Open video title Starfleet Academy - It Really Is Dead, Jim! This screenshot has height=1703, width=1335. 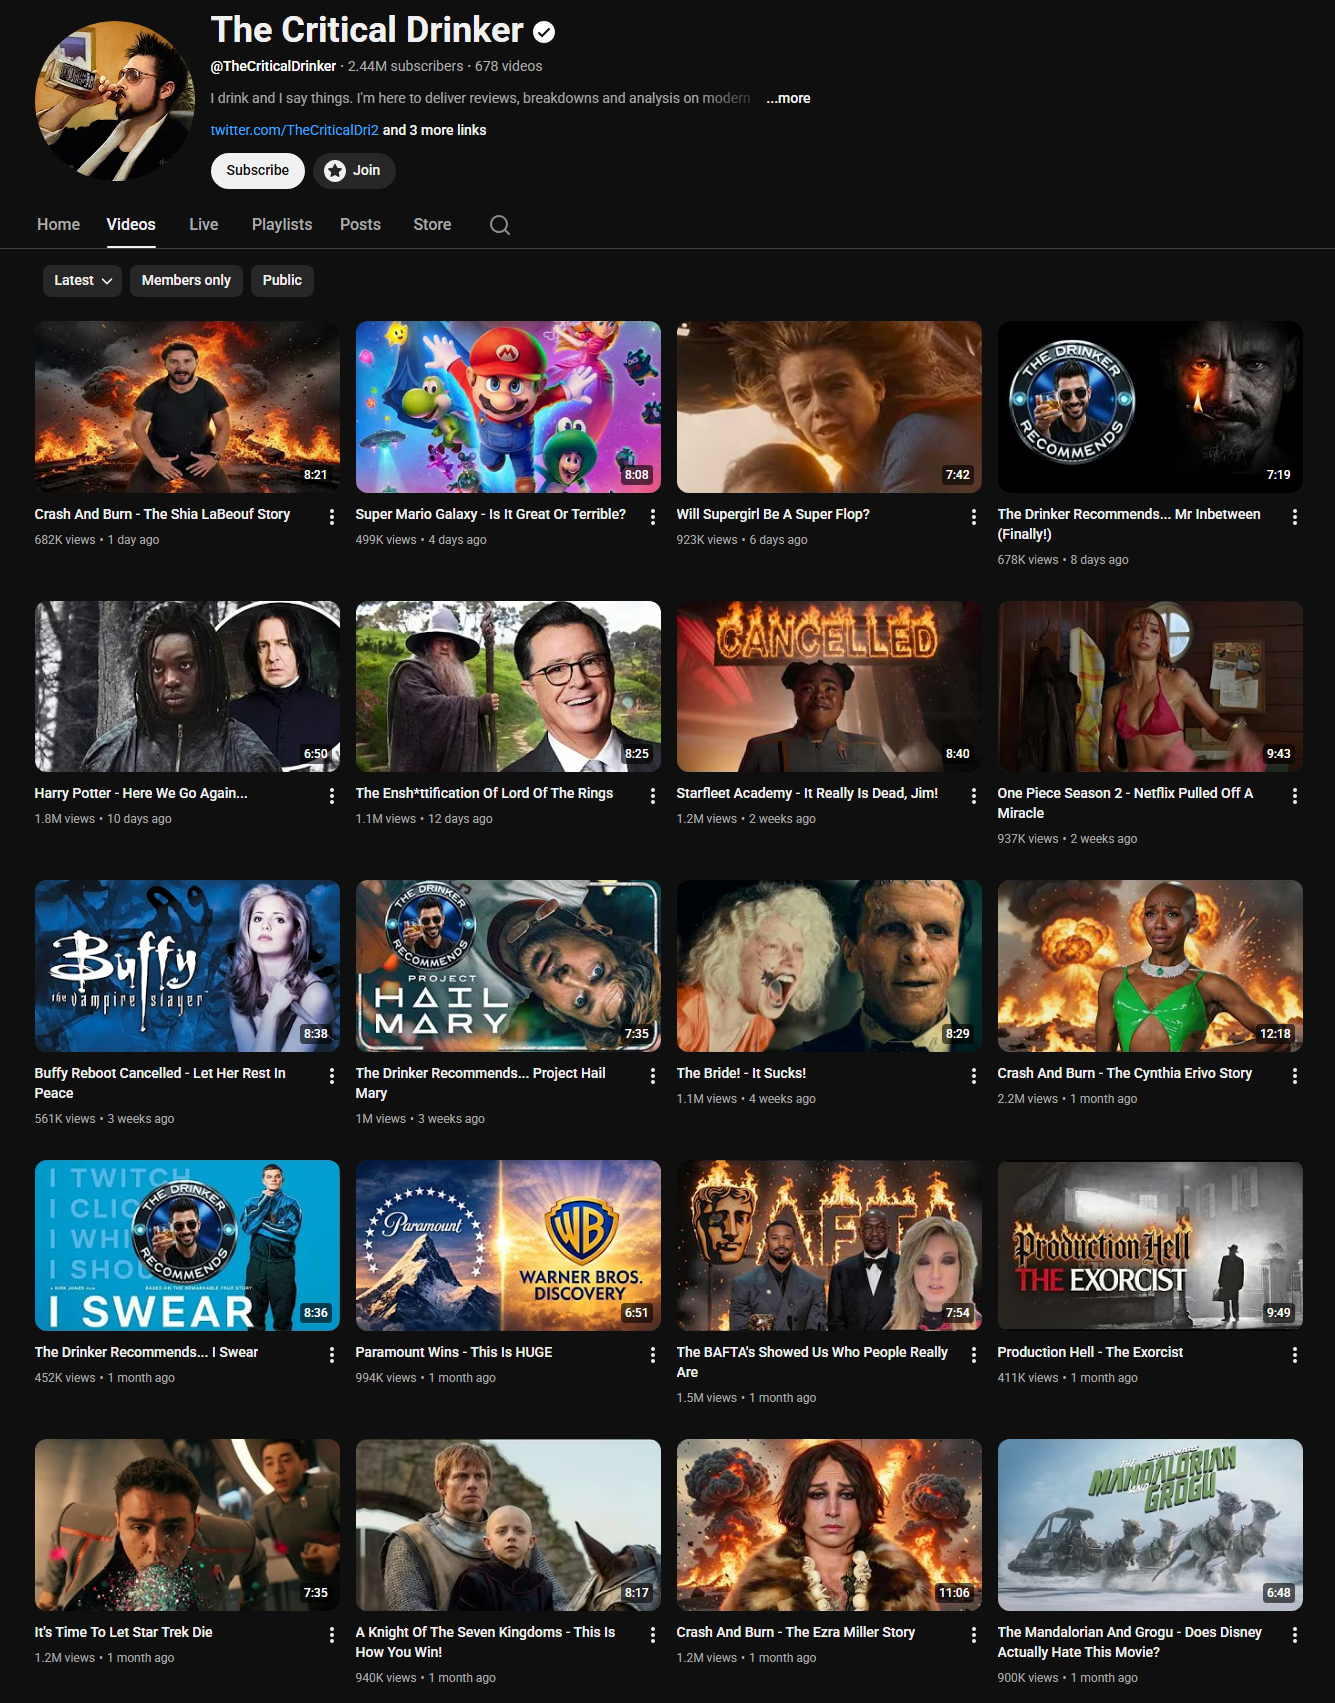click(807, 793)
